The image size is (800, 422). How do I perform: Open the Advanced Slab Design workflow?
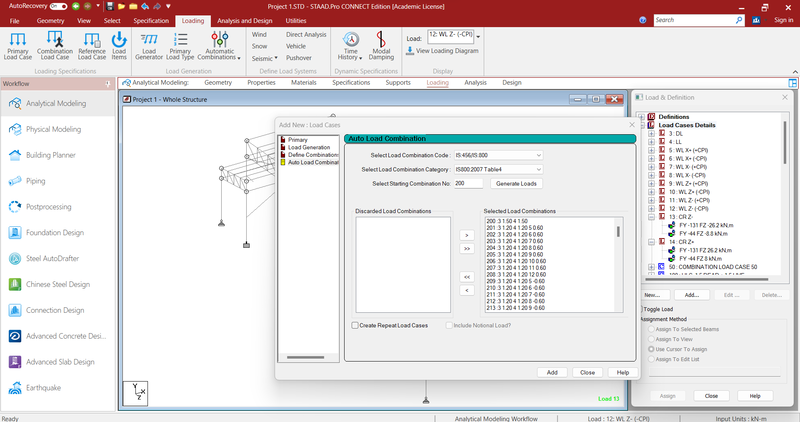coord(60,362)
